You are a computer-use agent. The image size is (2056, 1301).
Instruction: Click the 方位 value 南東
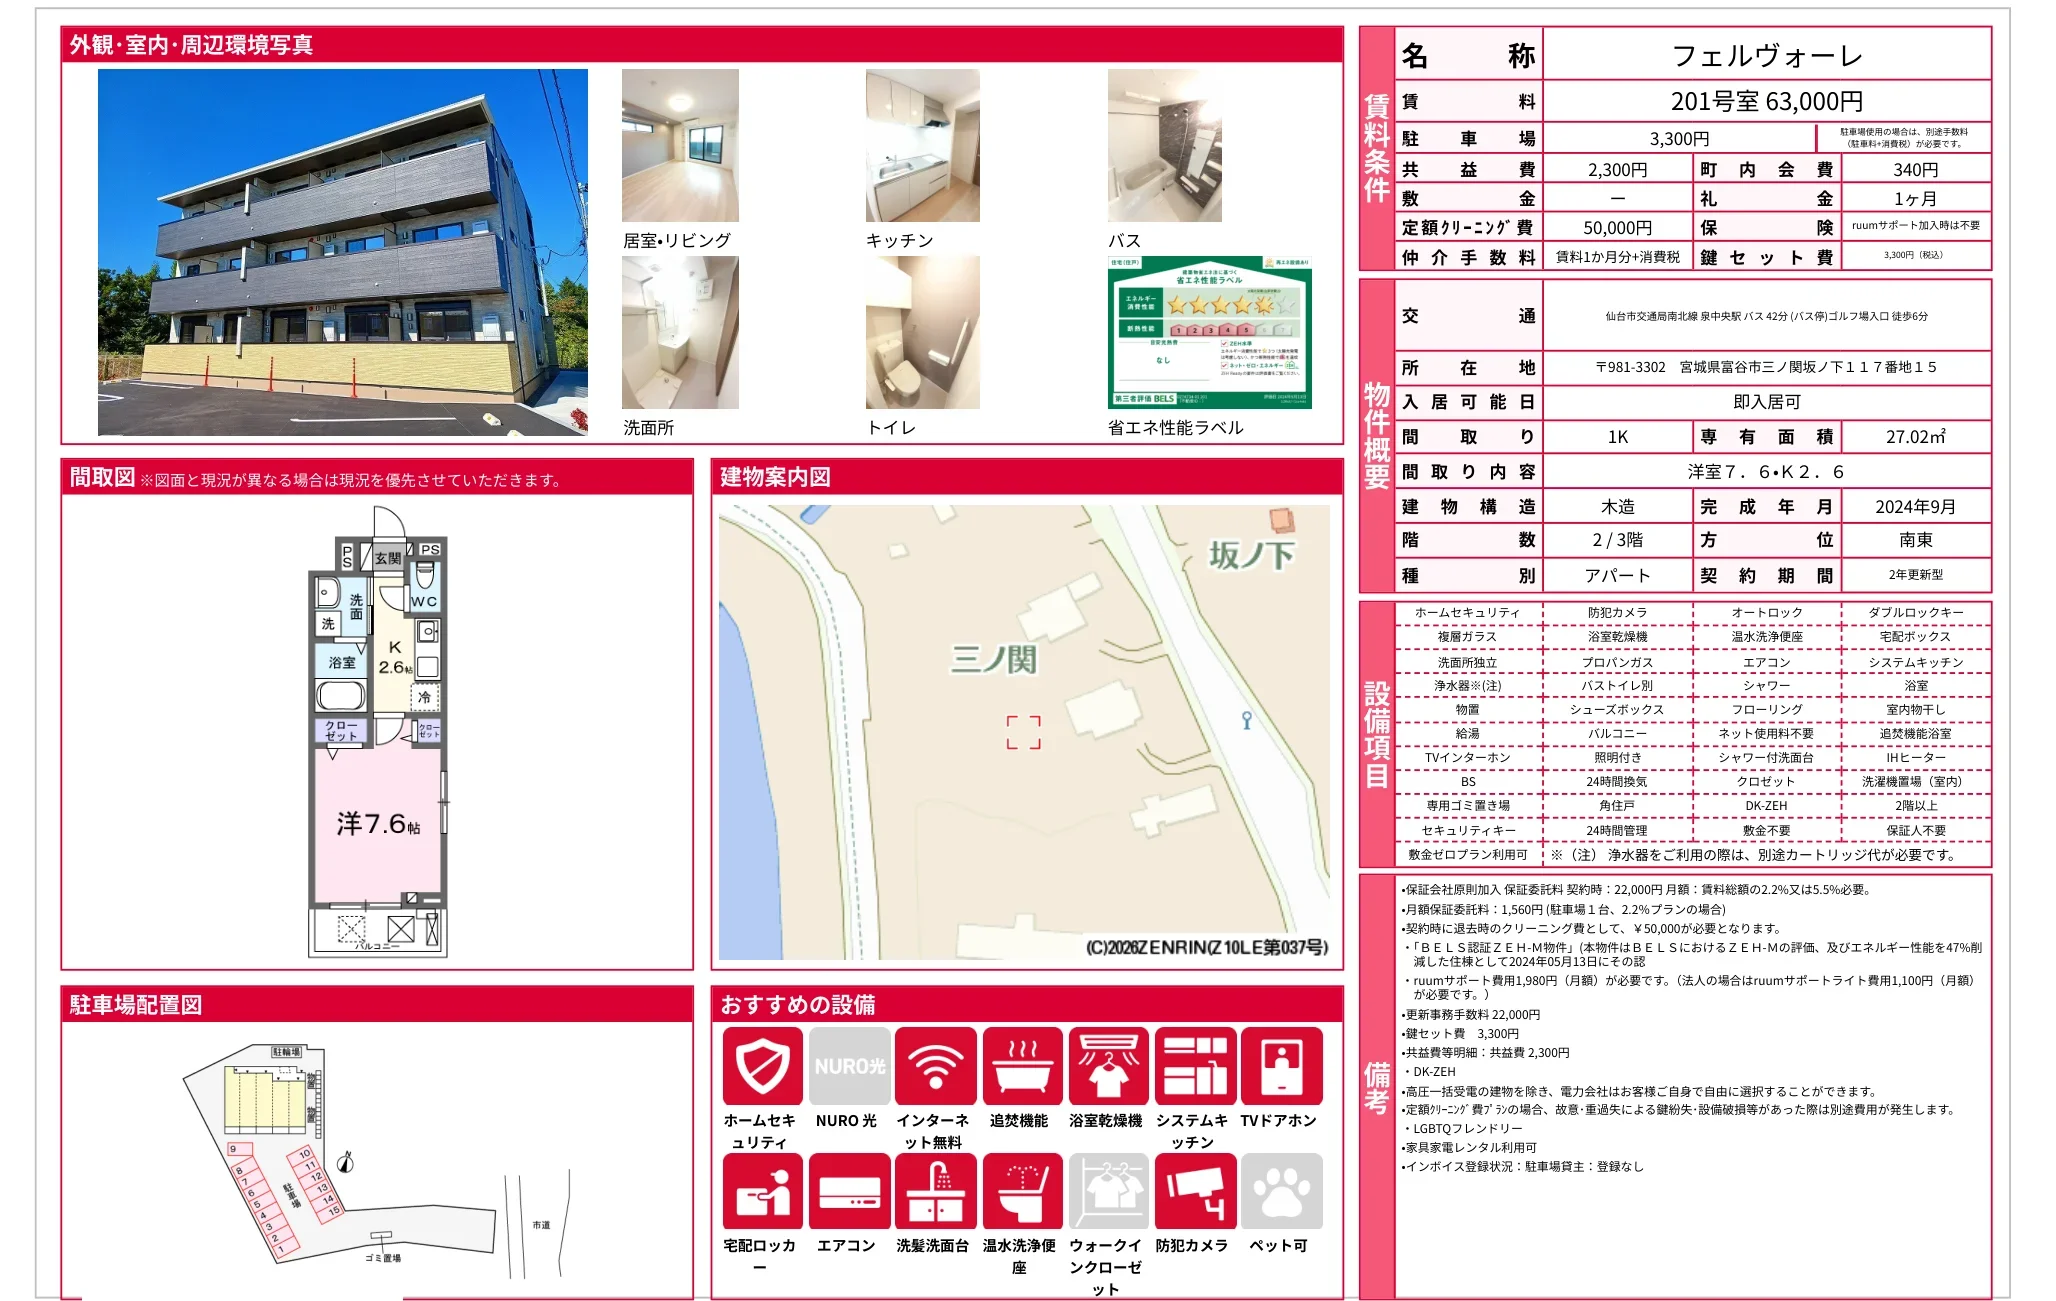tap(1915, 540)
